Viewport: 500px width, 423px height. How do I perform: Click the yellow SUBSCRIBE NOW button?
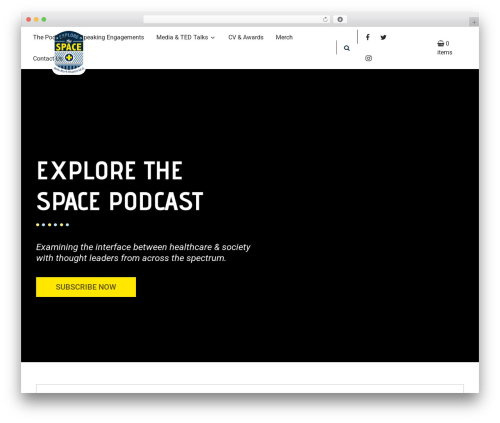click(x=86, y=287)
